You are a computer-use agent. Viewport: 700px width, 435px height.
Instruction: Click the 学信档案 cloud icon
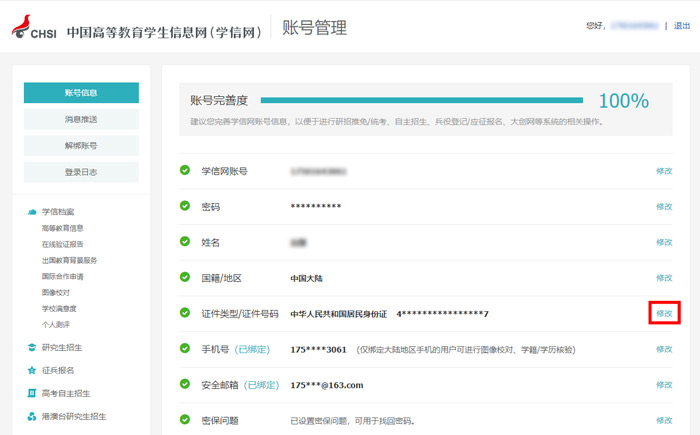click(x=32, y=212)
